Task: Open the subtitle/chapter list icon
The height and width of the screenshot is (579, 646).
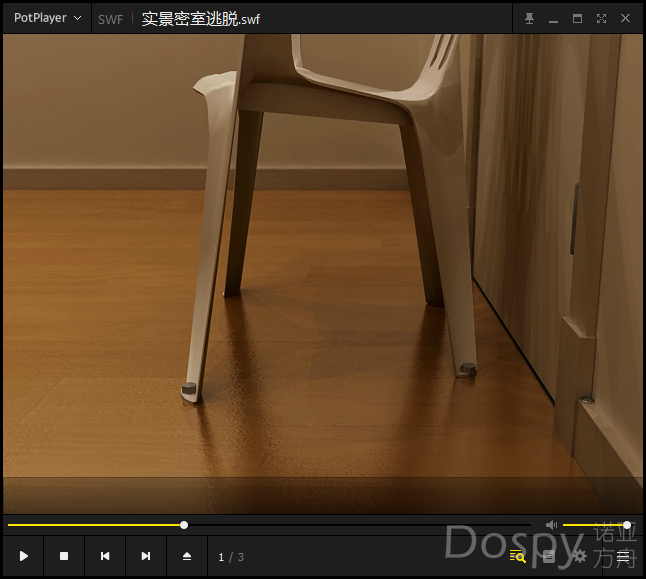Action: 548,556
